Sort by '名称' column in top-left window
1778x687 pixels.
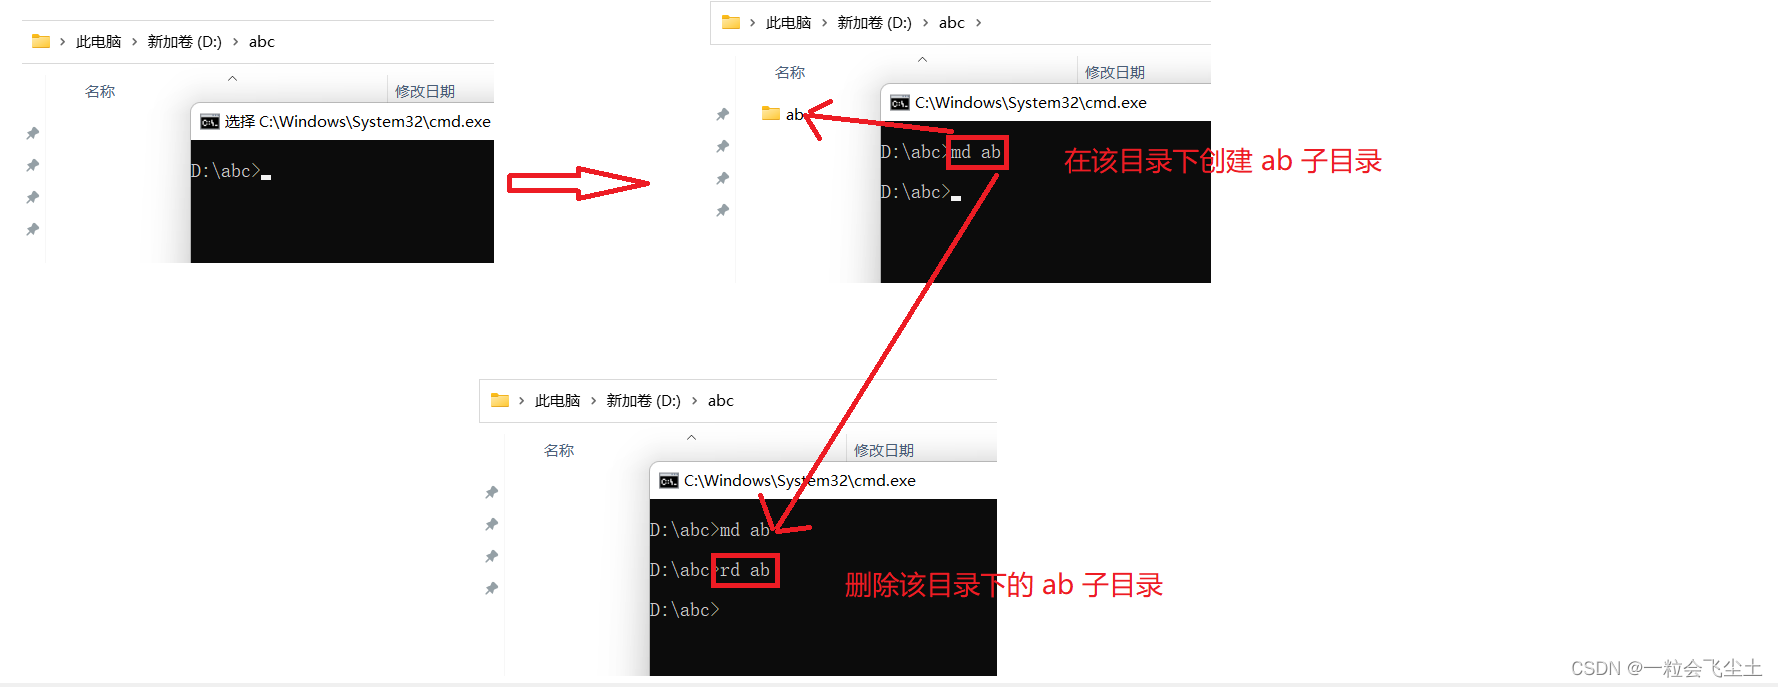click(100, 91)
